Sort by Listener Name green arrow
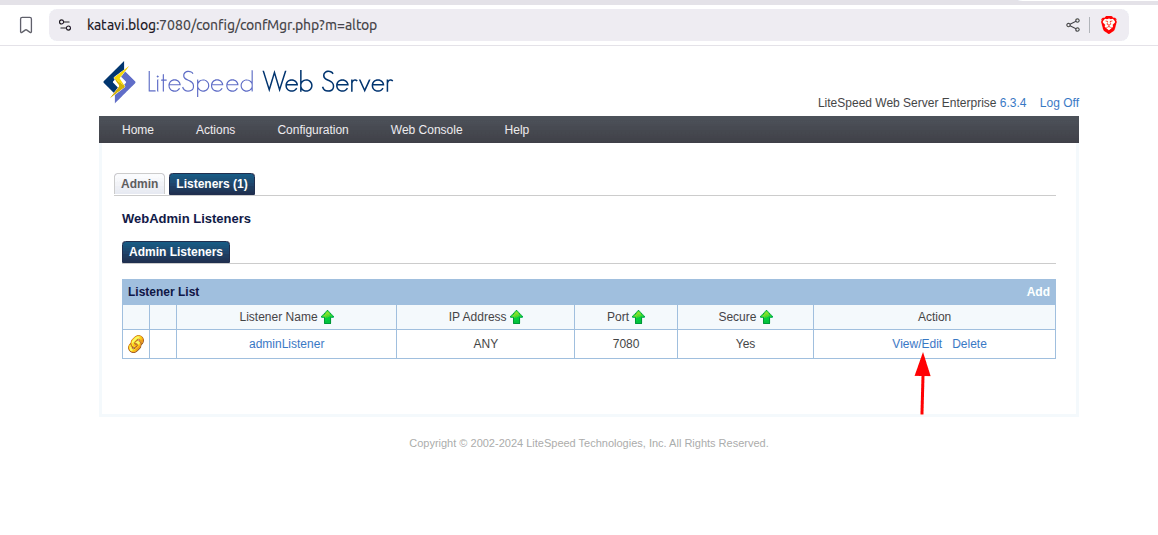 click(x=328, y=317)
